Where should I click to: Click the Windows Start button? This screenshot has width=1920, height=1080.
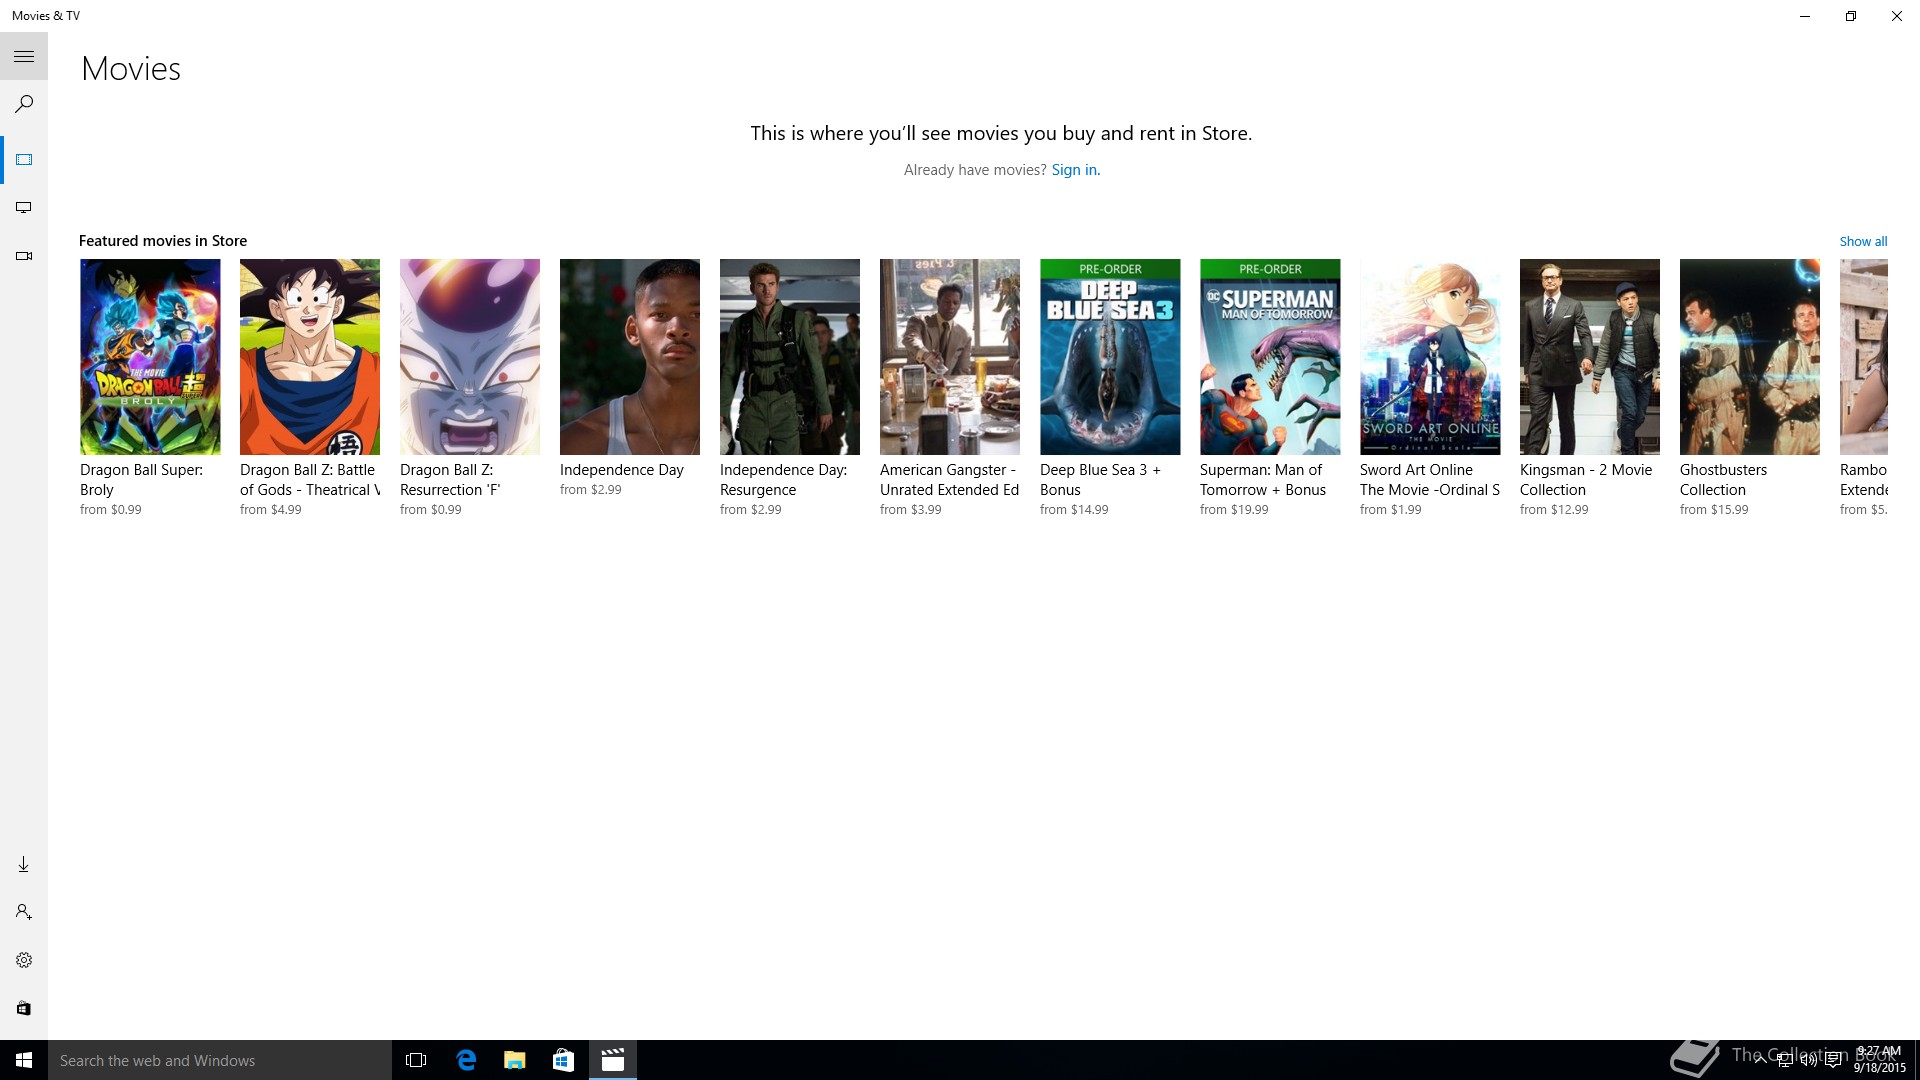(x=24, y=1060)
